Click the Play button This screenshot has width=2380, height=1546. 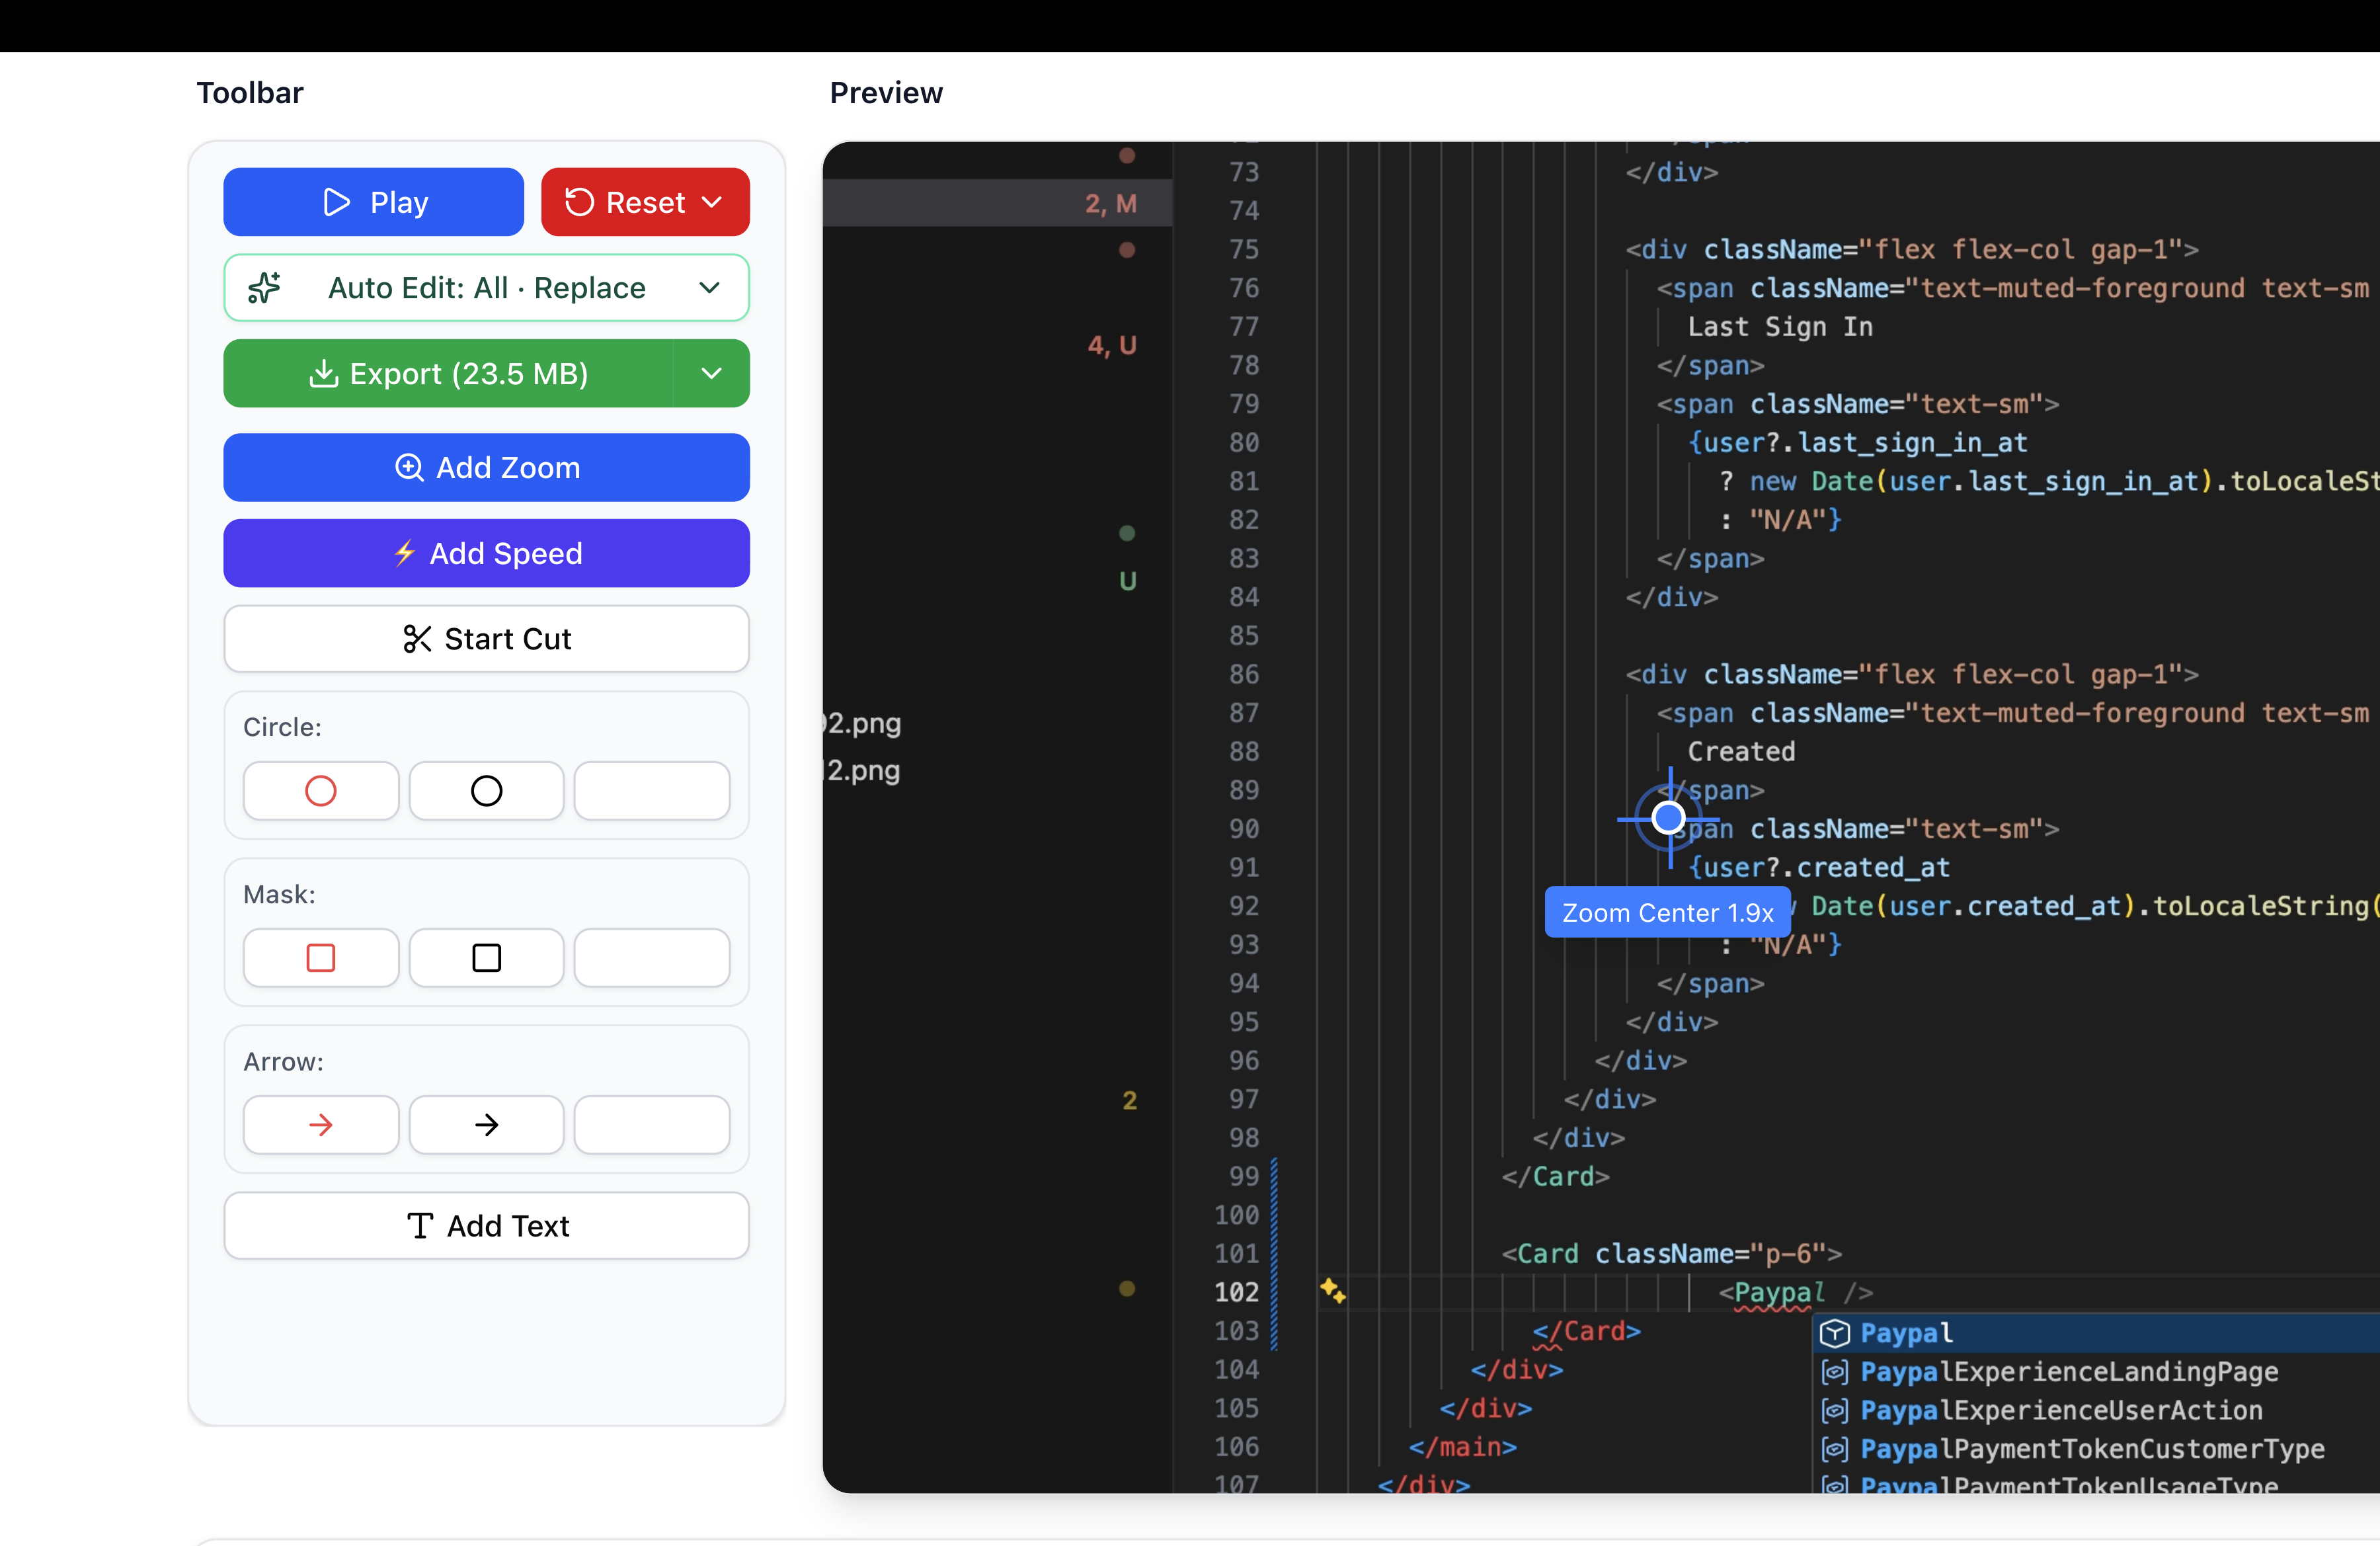(373, 202)
